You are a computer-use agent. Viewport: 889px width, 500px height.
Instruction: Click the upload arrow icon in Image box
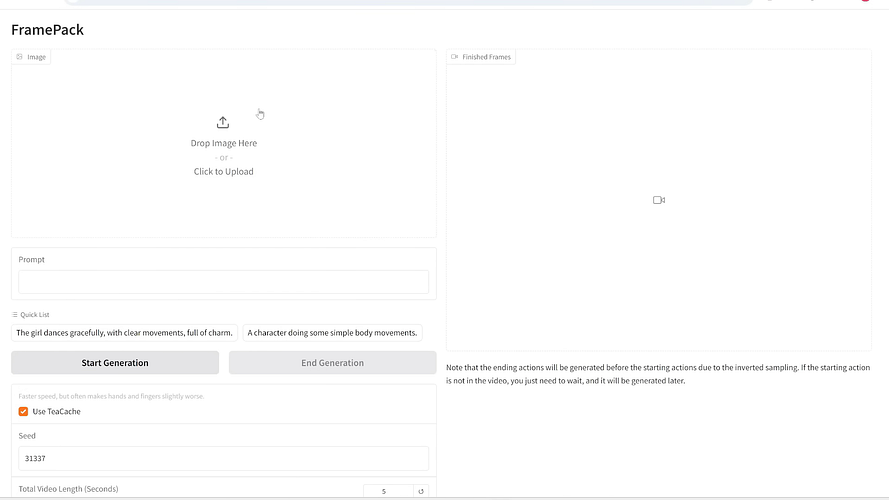(223, 122)
